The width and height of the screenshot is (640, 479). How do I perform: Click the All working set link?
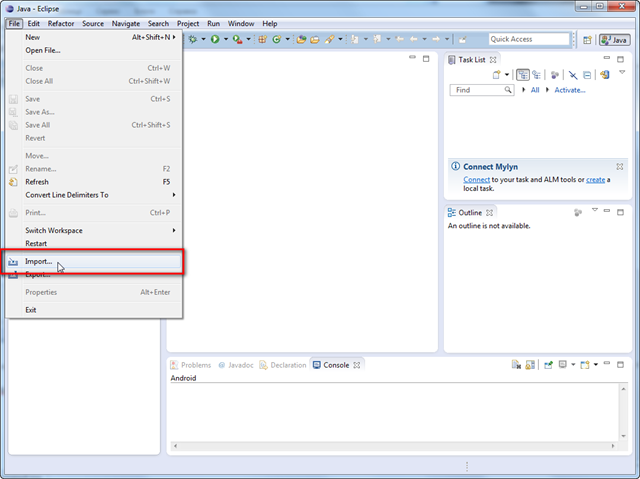pyautogui.click(x=535, y=90)
